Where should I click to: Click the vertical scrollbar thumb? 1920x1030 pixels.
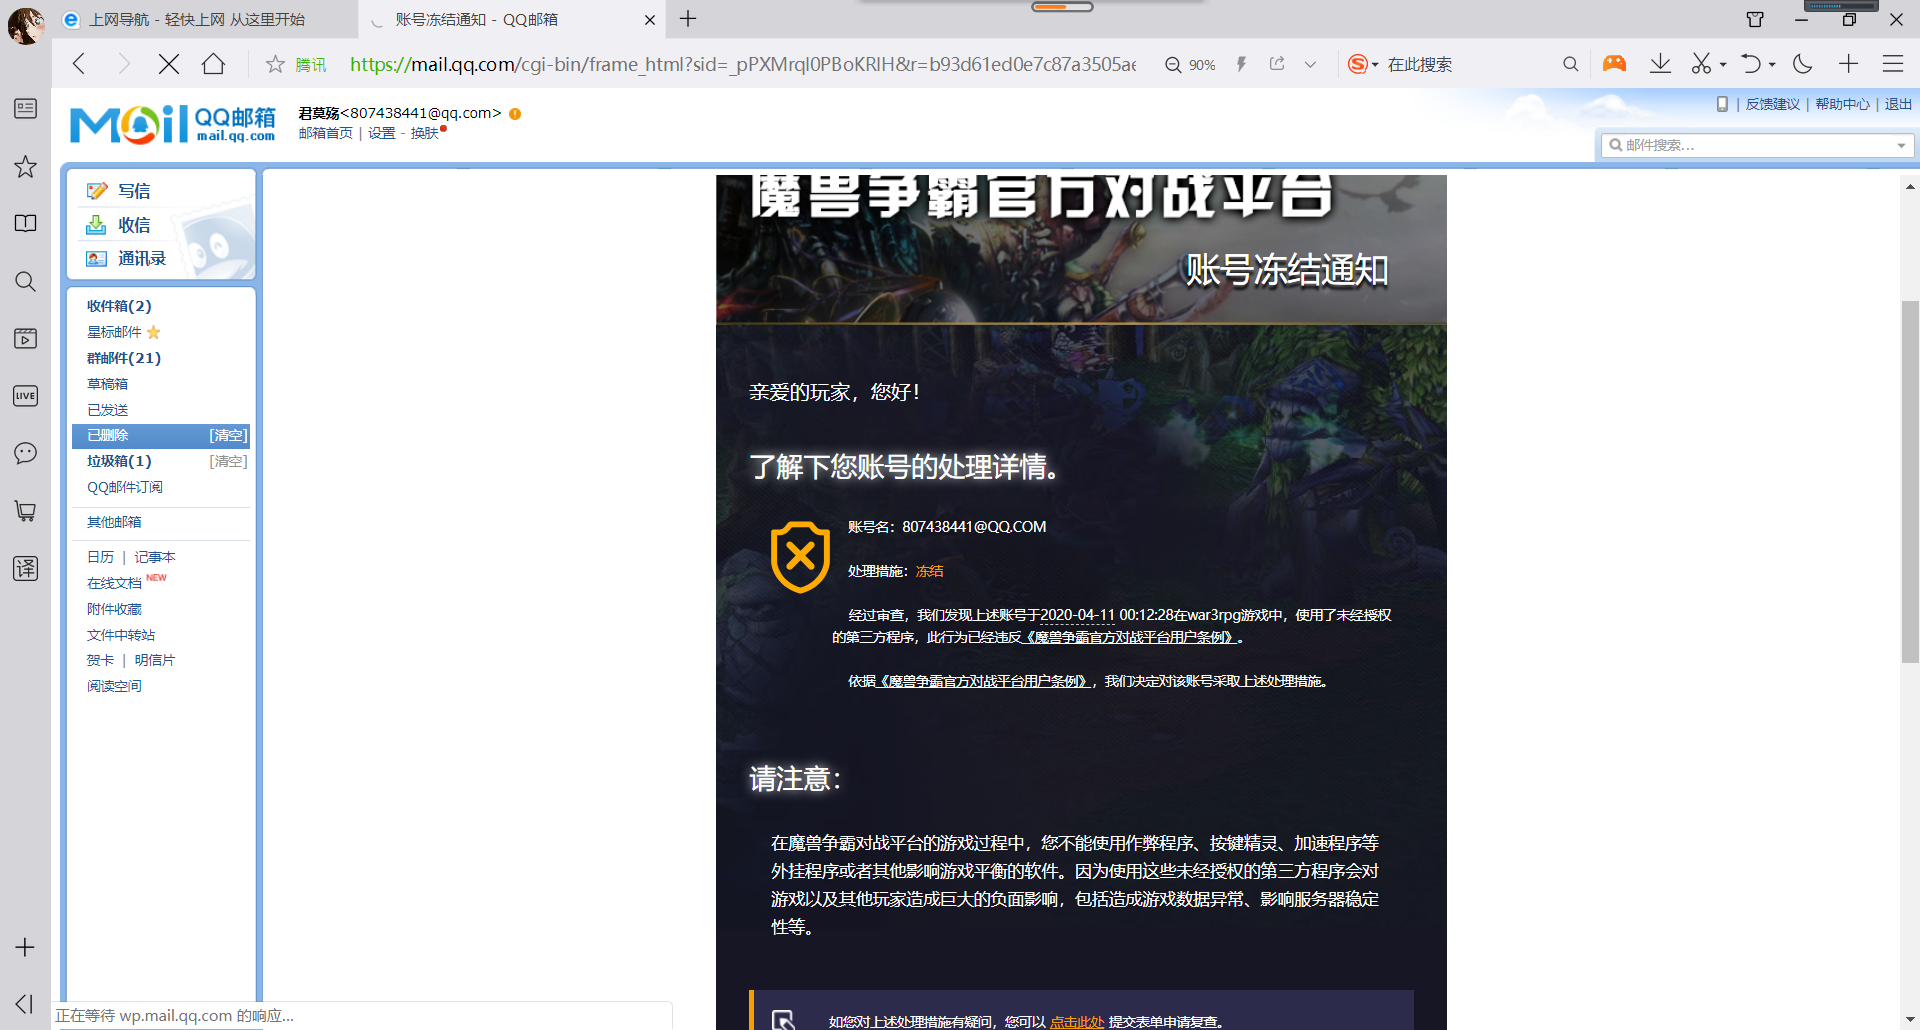[1910, 481]
